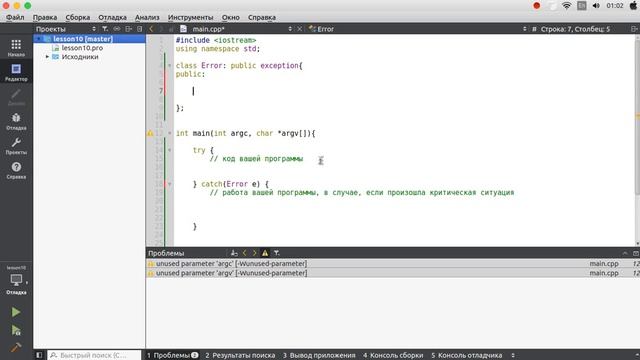The image size is (640, 360).
Task: Open the Справка help mode
Action: coord(16,170)
